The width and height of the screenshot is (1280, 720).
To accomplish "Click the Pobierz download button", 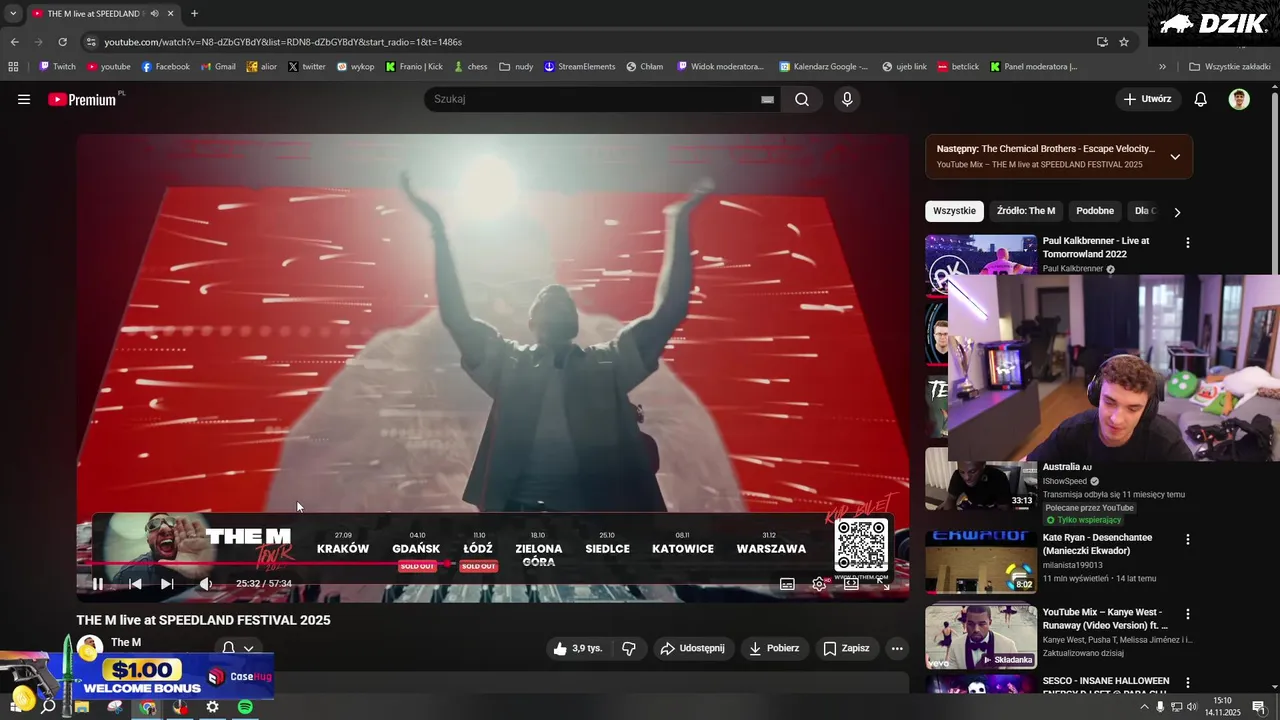I will (x=773, y=648).
